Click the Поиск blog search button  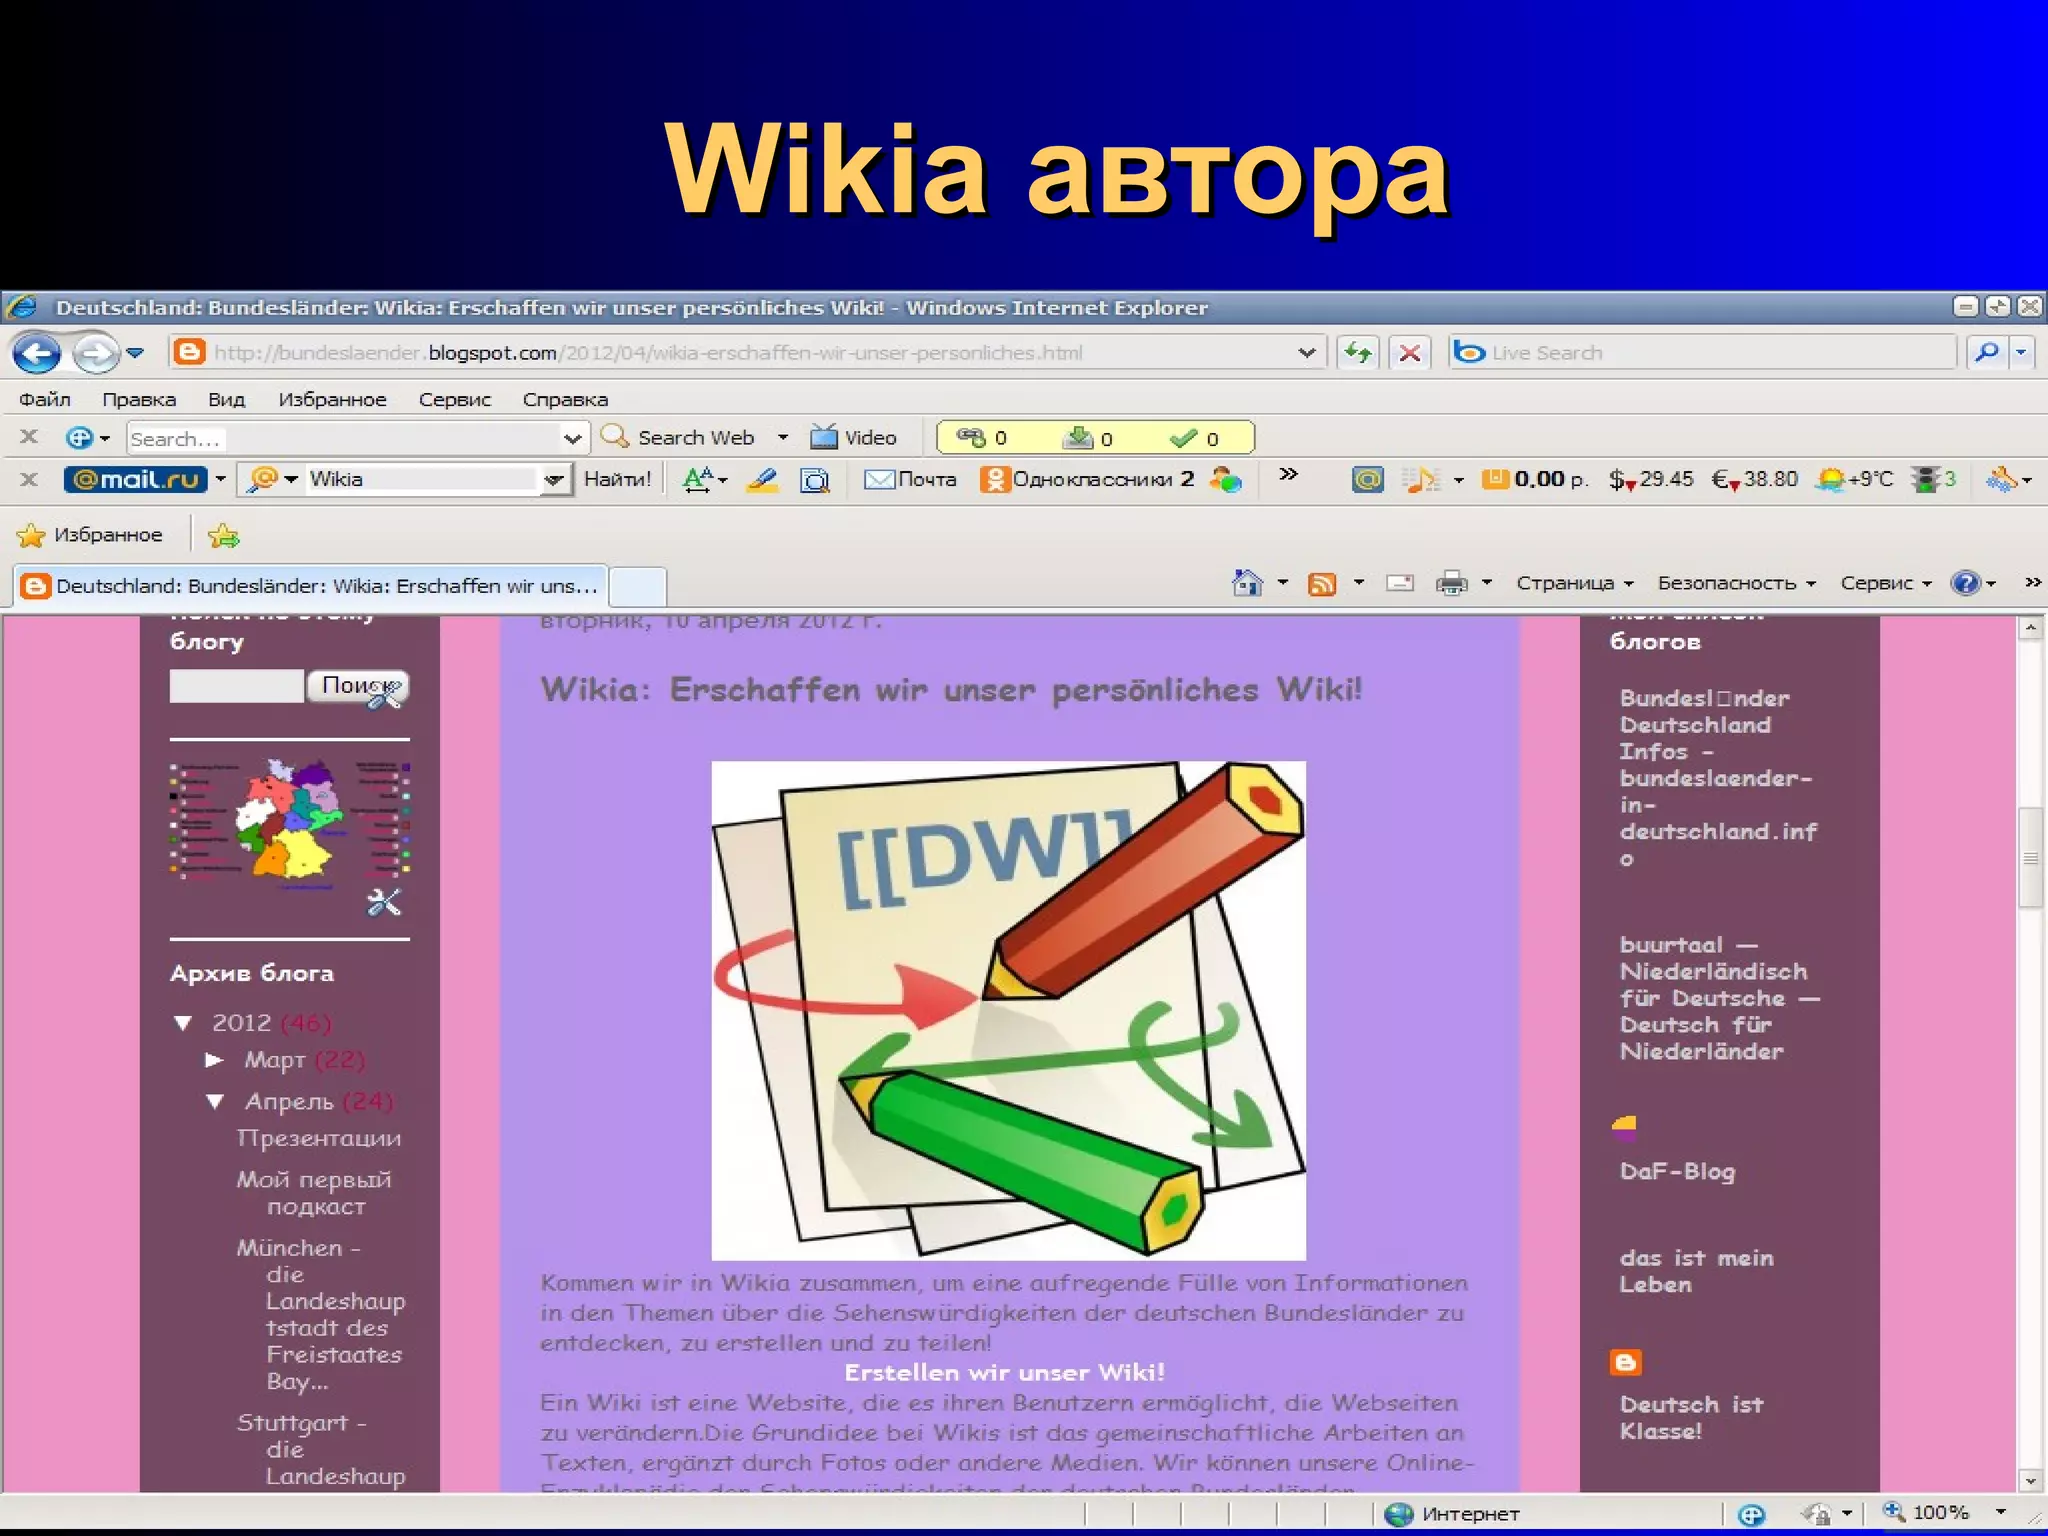[x=358, y=686]
